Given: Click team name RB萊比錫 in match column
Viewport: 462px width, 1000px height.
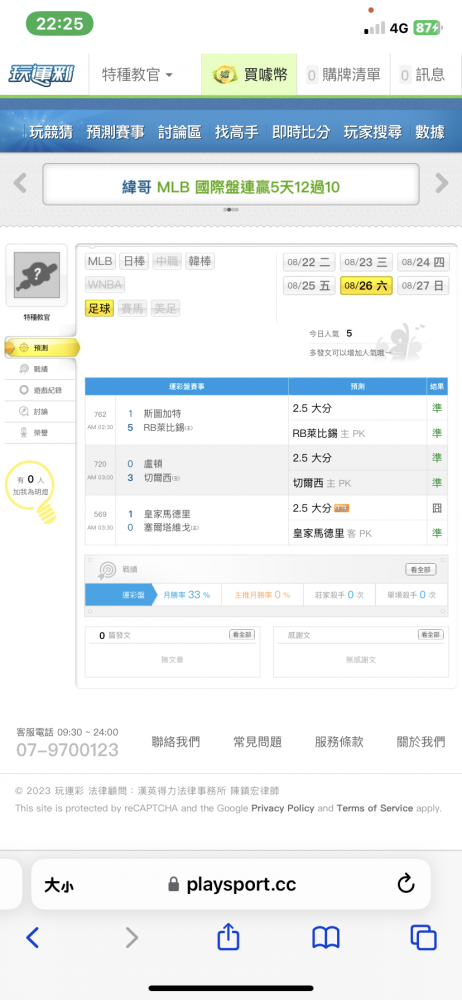Looking at the screenshot, I should (163, 427).
